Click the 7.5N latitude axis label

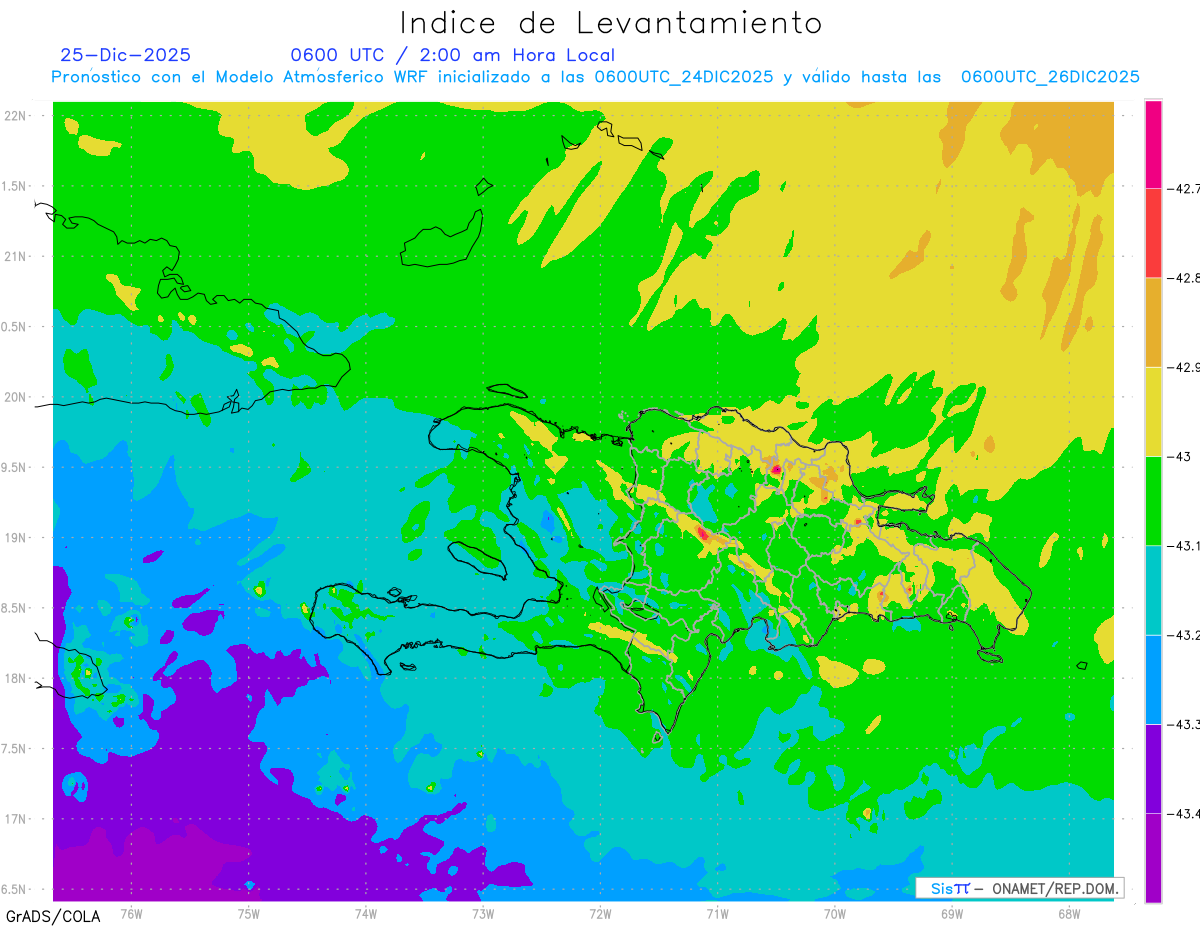coord(14,749)
